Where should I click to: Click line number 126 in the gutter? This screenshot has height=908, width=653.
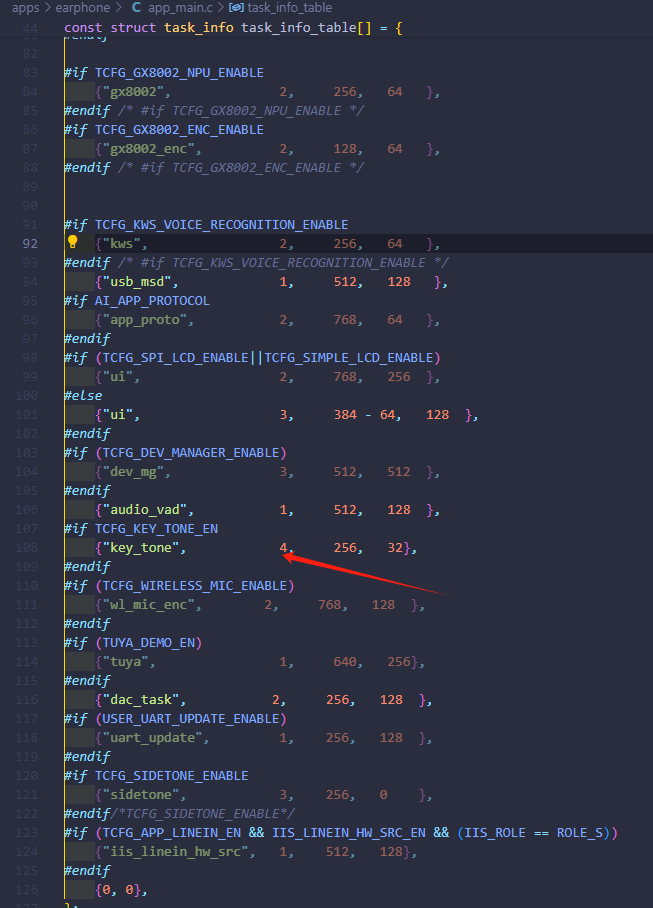pyautogui.click(x=26, y=889)
